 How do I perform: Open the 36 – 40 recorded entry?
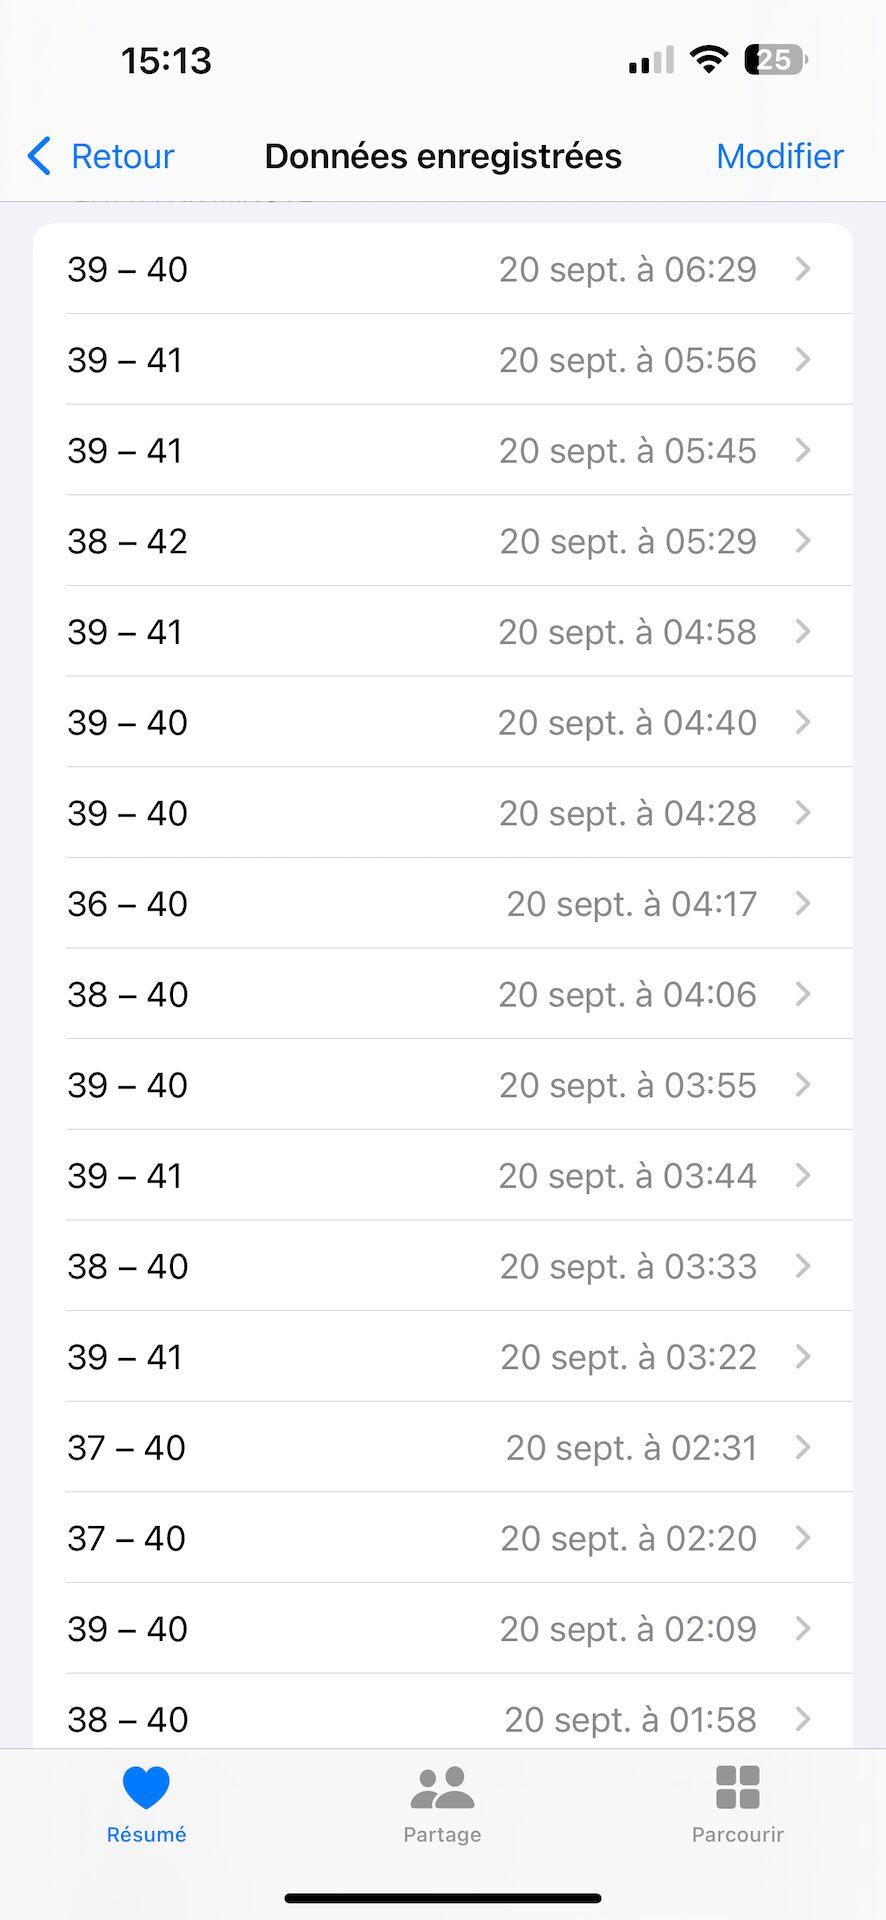[442, 904]
